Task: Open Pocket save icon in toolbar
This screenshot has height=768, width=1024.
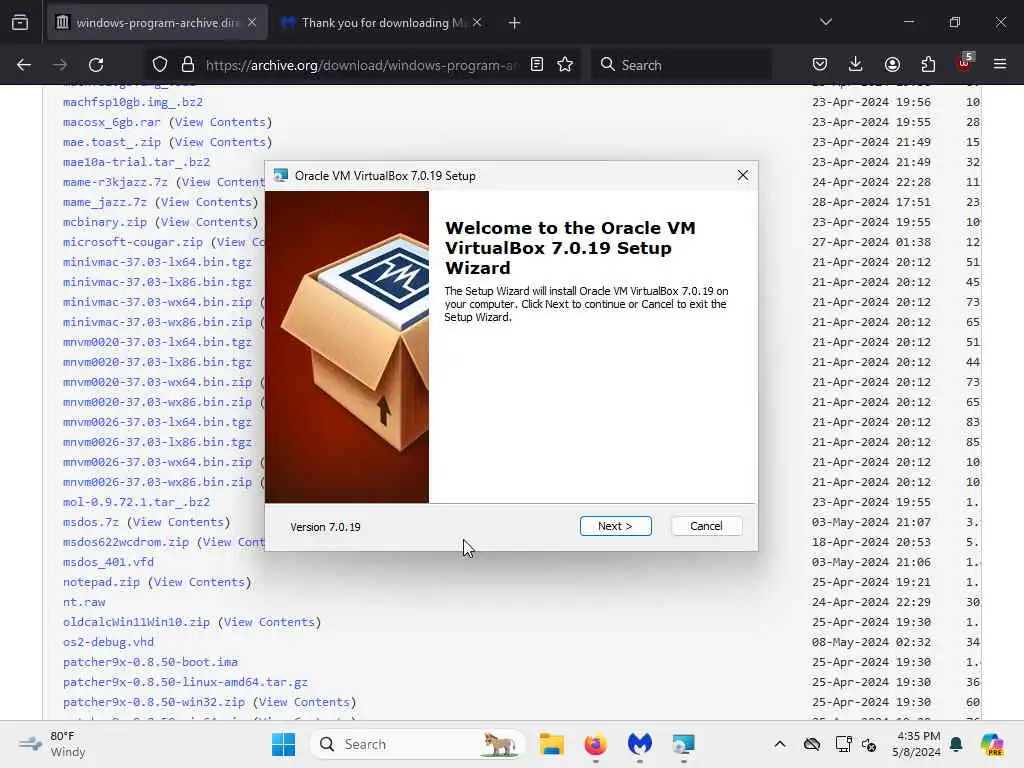Action: [820, 64]
